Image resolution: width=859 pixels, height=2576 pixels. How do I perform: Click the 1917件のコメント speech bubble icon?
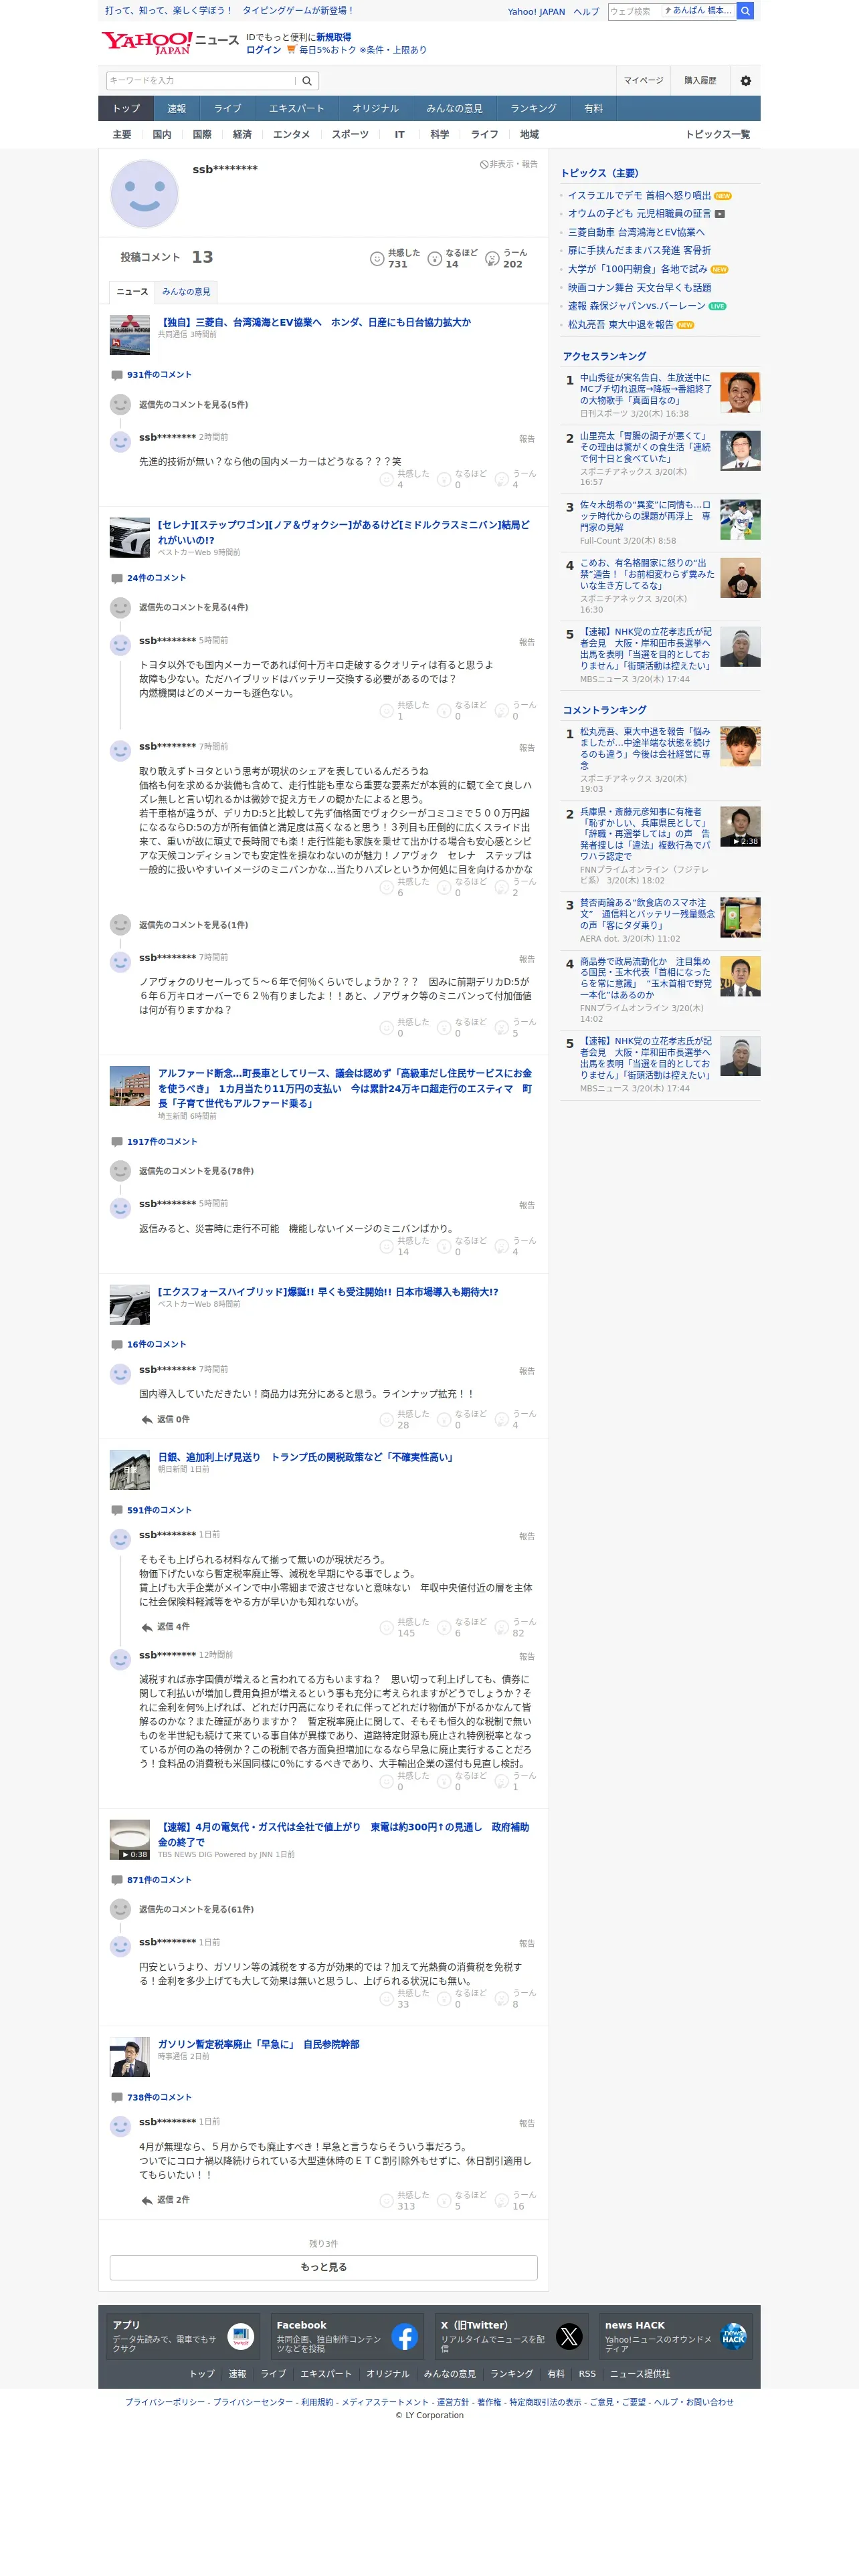[x=117, y=1142]
